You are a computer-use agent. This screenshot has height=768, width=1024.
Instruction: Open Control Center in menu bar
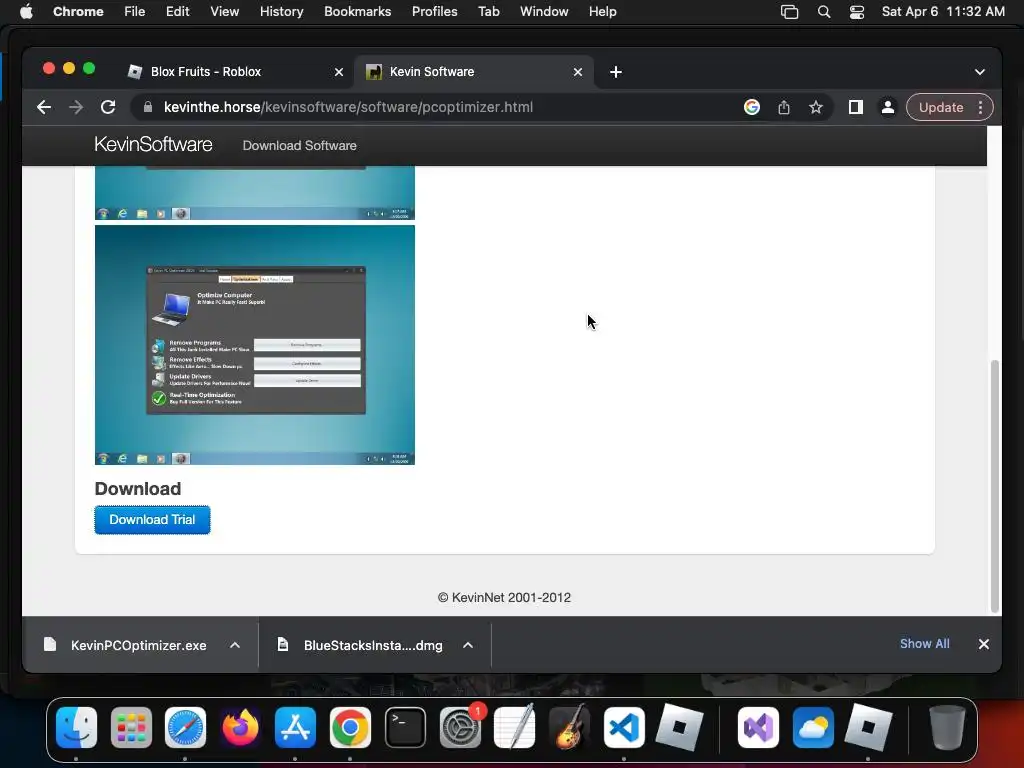pos(857,12)
